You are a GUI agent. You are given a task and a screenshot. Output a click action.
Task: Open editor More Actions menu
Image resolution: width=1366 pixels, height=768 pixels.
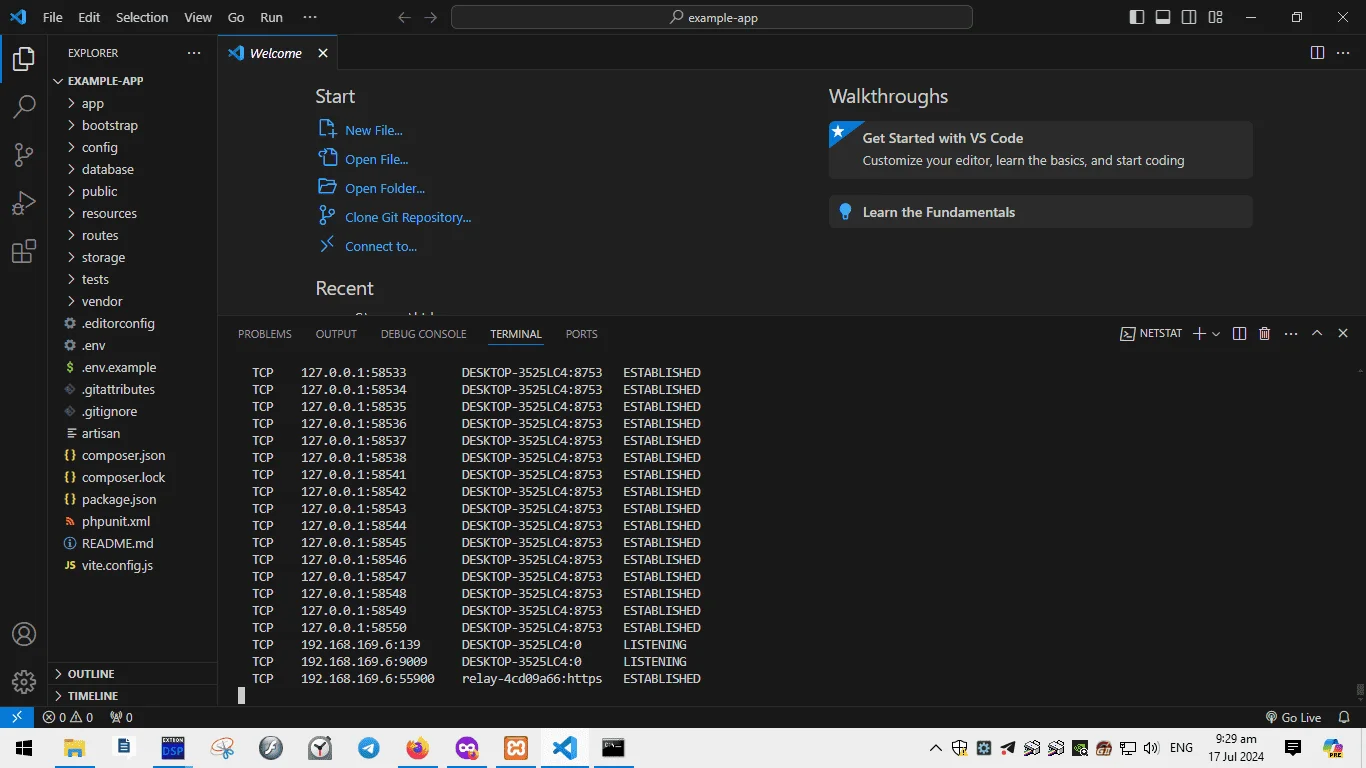(x=1343, y=53)
